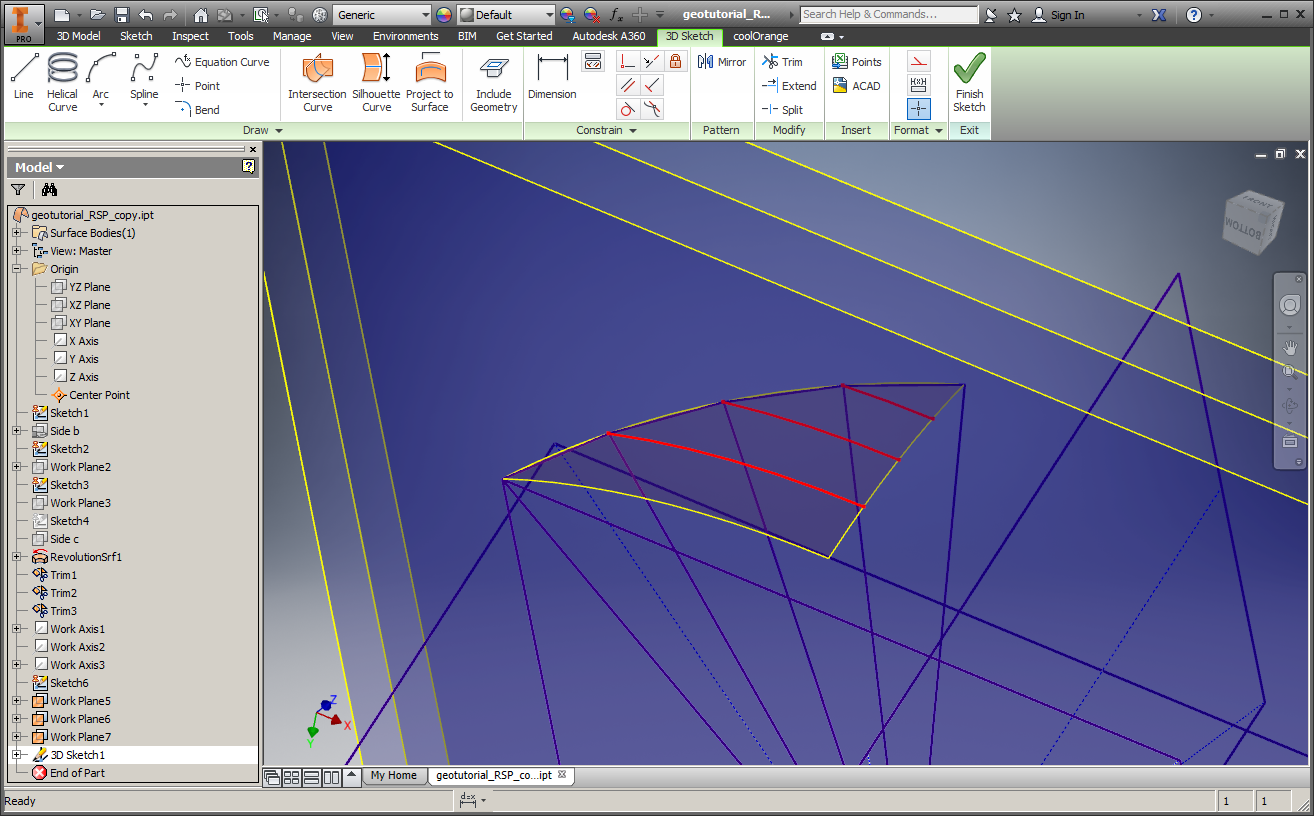The width and height of the screenshot is (1314, 816).
Task: Open the Constrain panel dropdown
Action: click(x=607, y=130)
